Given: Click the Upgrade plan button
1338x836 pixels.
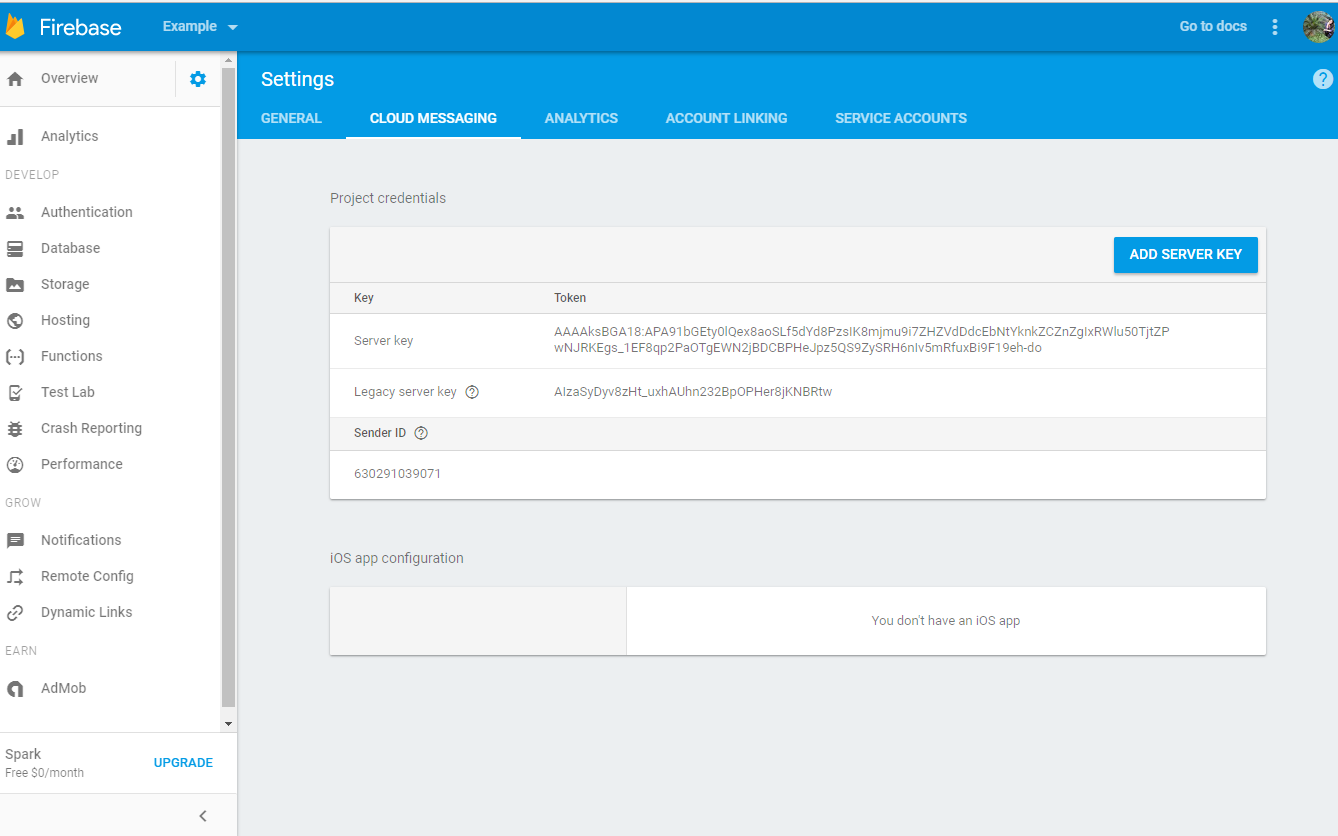Looking at the screenshot, I should (x=183, y=763).
